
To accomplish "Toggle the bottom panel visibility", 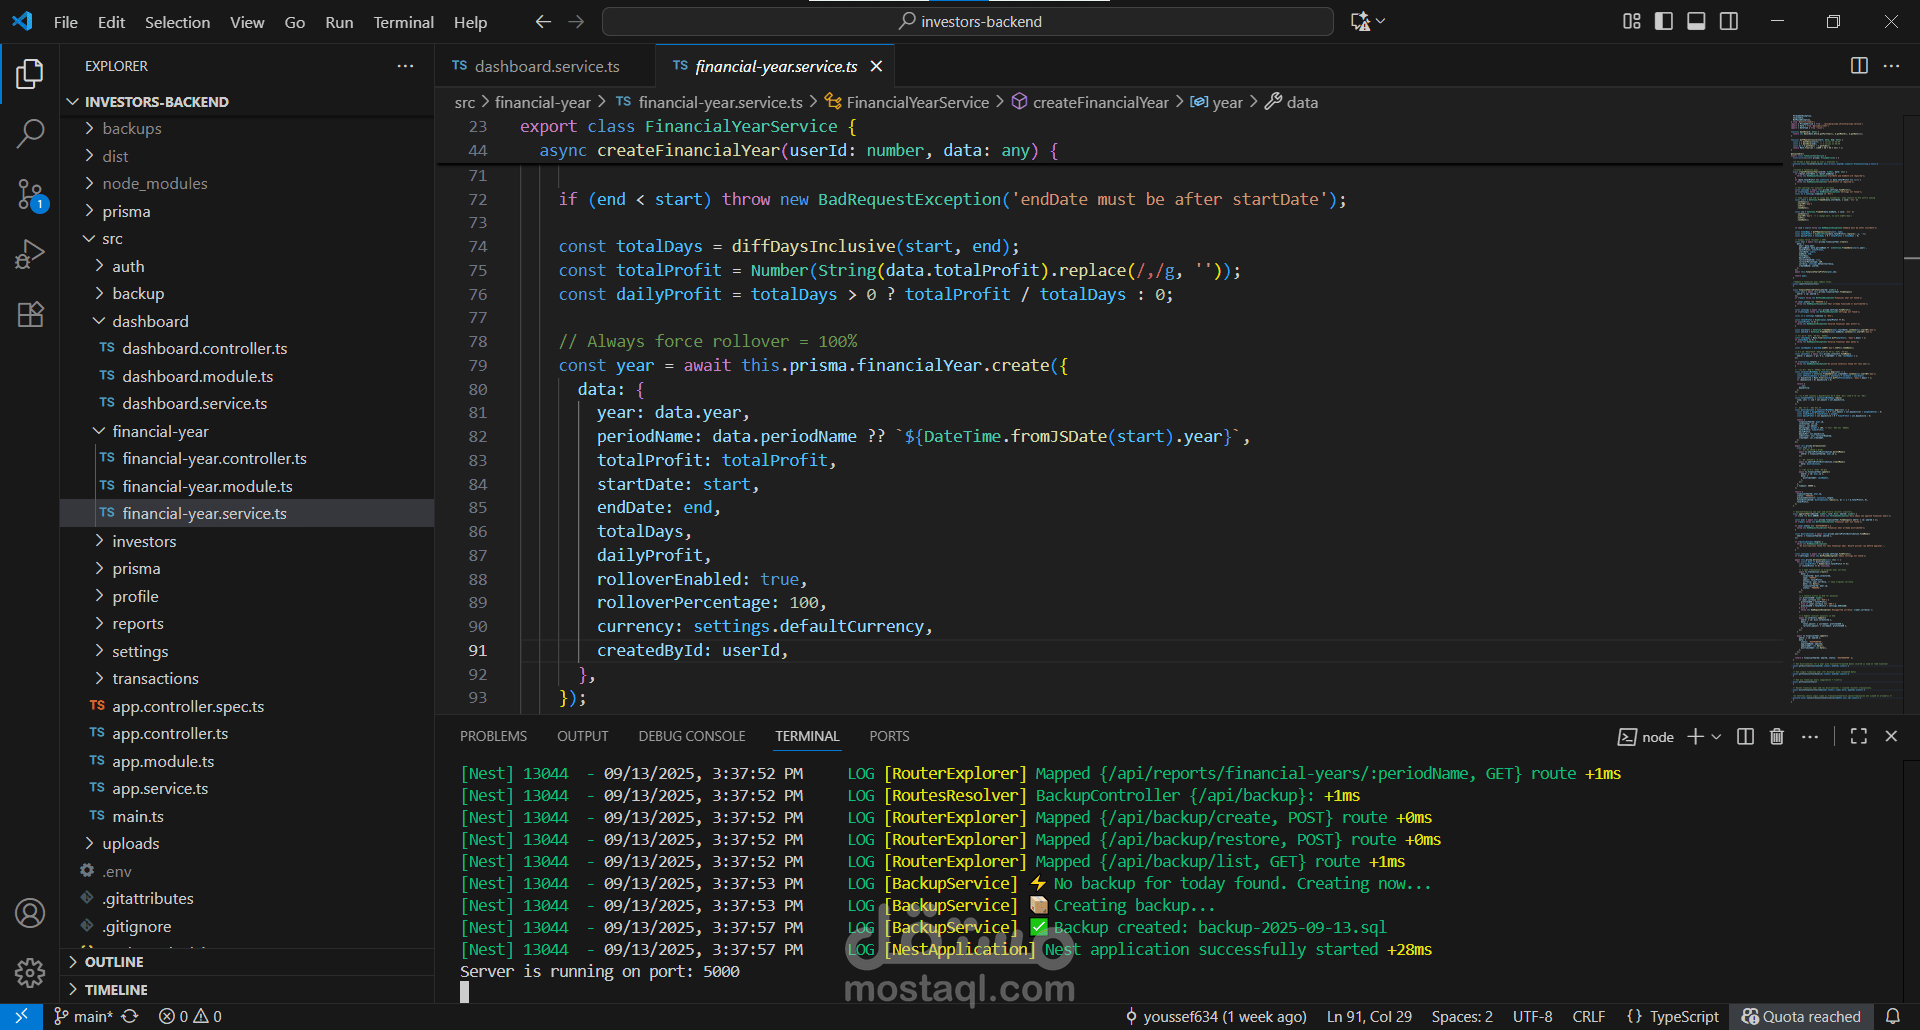I will [1696, 21].
